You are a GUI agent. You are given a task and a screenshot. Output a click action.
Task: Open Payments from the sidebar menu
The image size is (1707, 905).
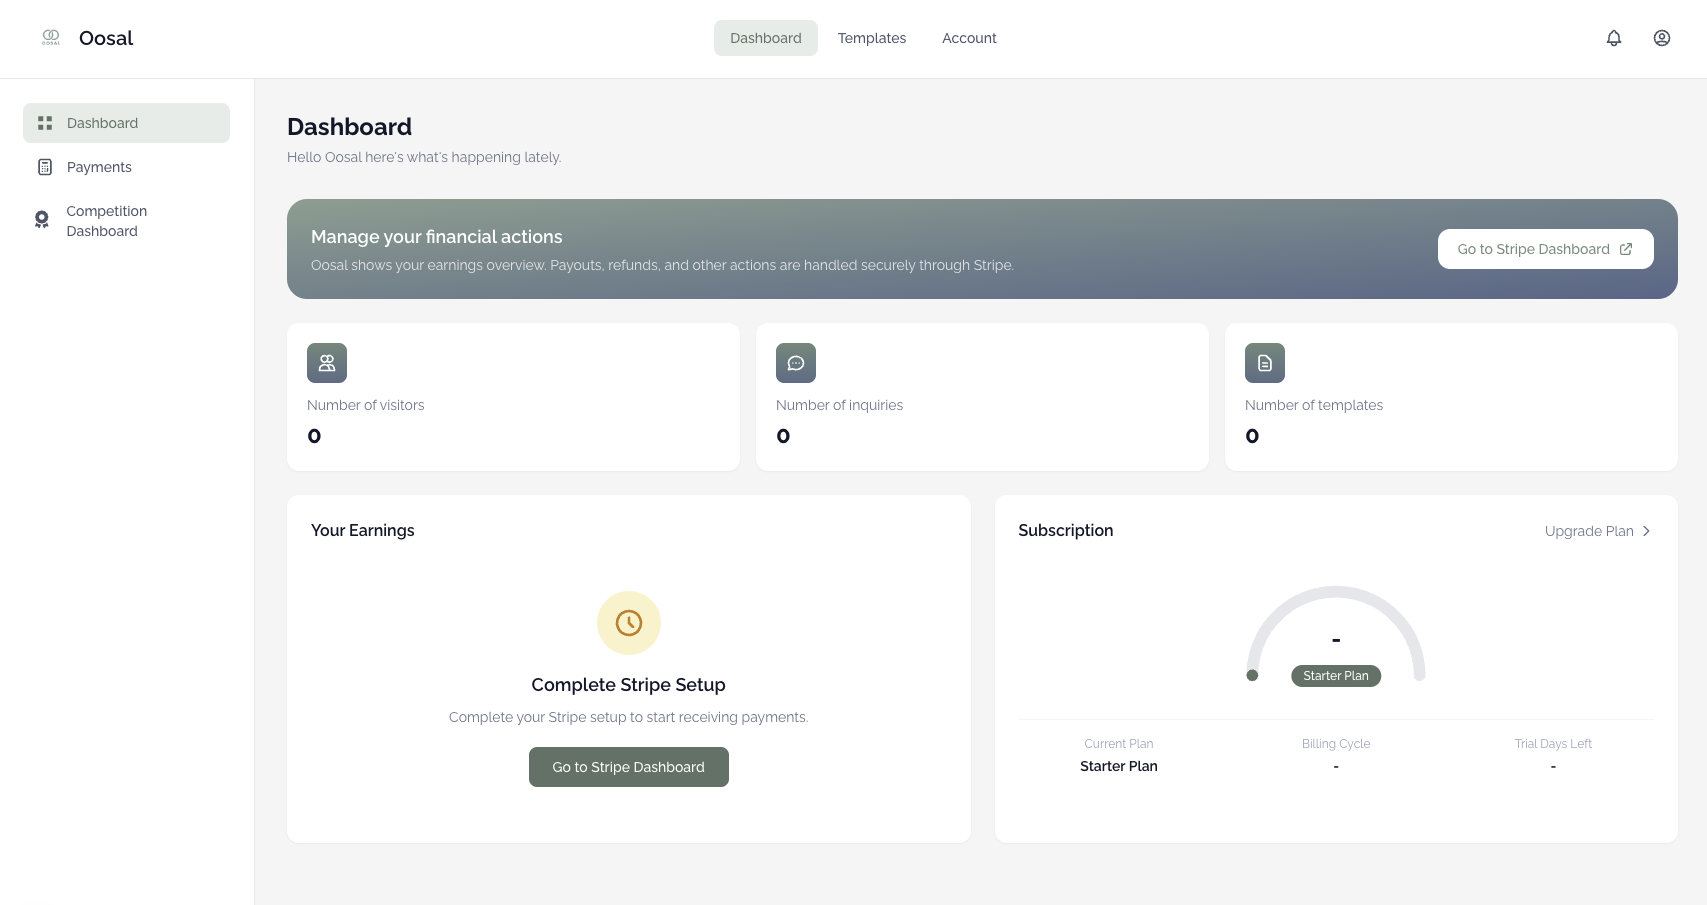[x=99, y=166]
